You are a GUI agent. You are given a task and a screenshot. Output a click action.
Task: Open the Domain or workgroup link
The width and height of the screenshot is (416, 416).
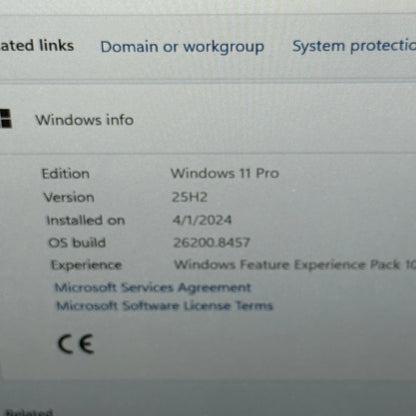click(x=182, y=47)
